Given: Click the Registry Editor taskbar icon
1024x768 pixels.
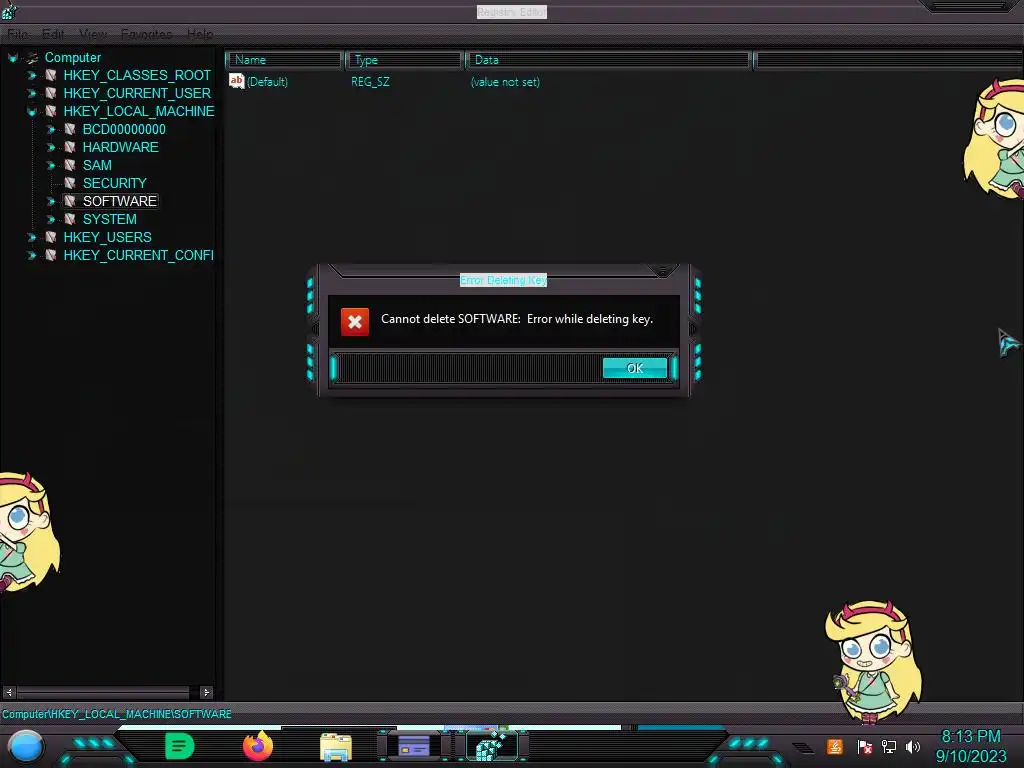Looking at the screenshot, I should 492,746.
